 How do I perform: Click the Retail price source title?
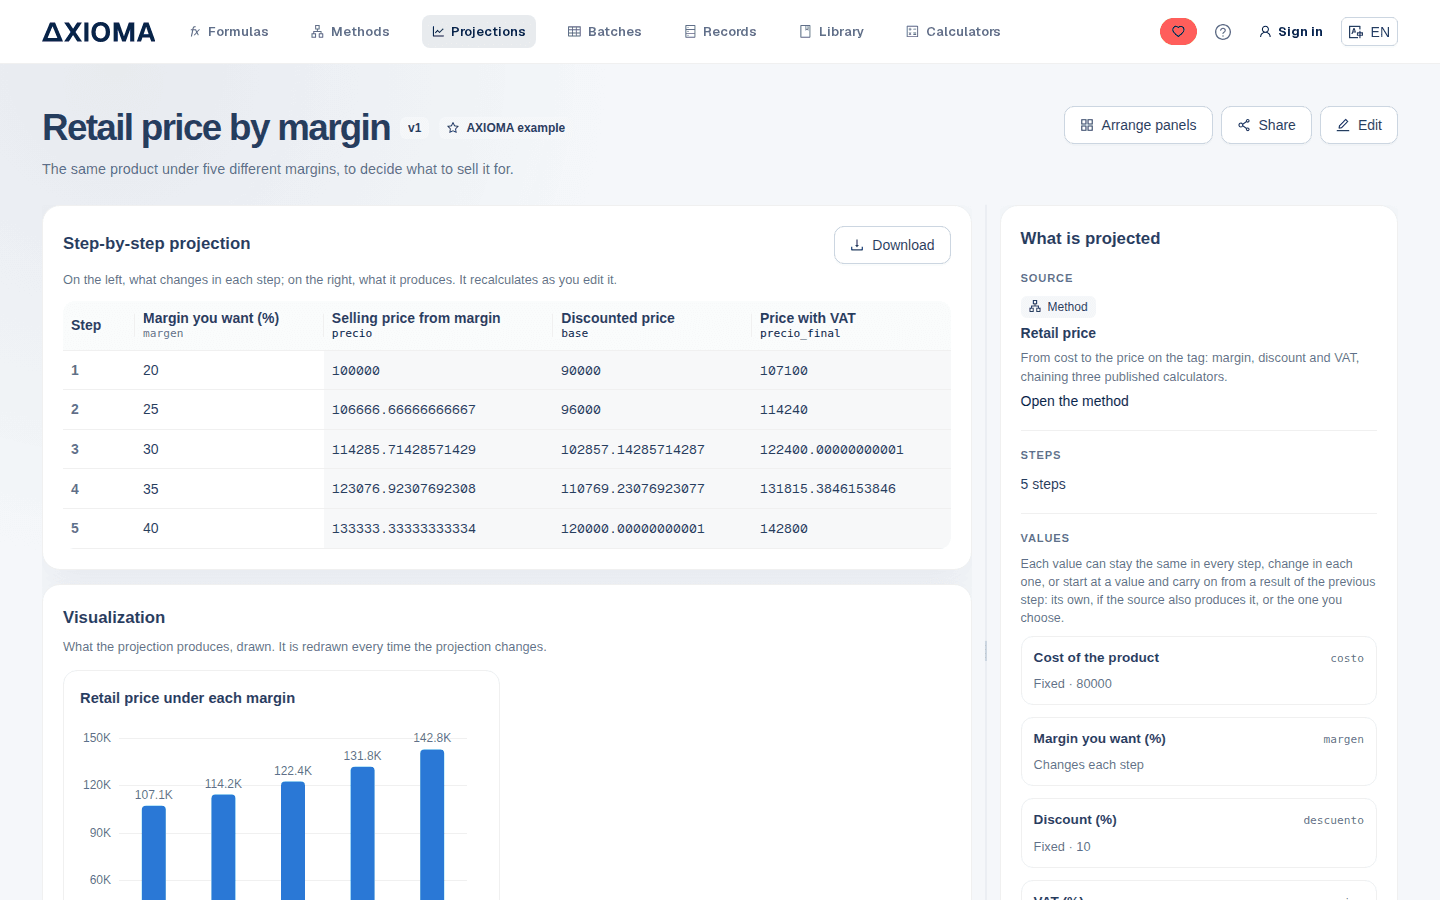coord(1058,333)
